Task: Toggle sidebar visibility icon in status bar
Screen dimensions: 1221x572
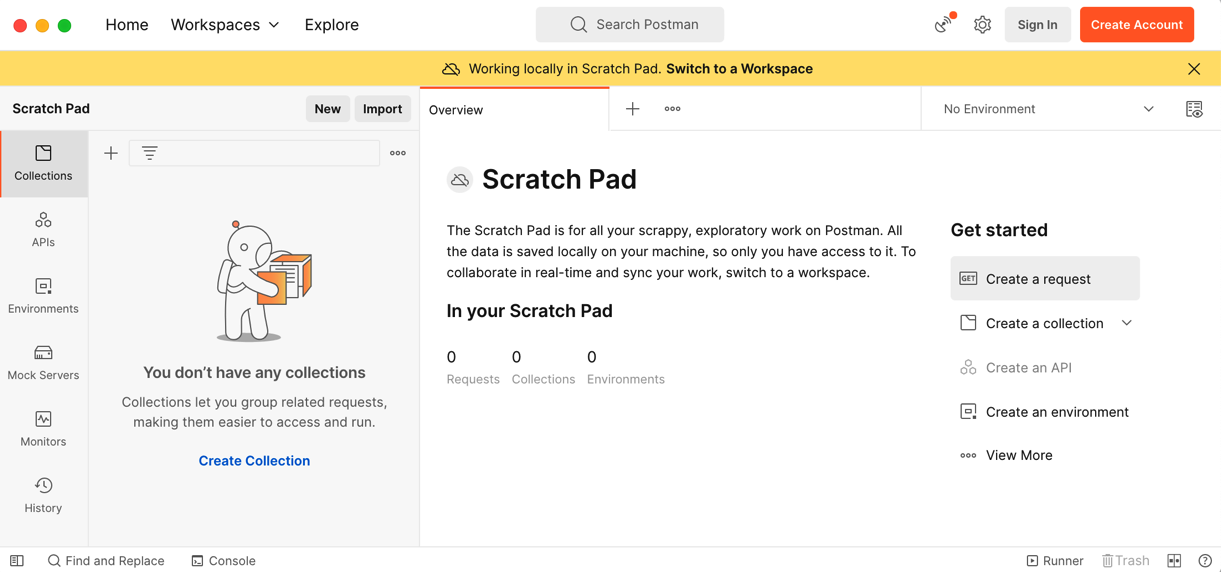Action: tap(17, 561)
